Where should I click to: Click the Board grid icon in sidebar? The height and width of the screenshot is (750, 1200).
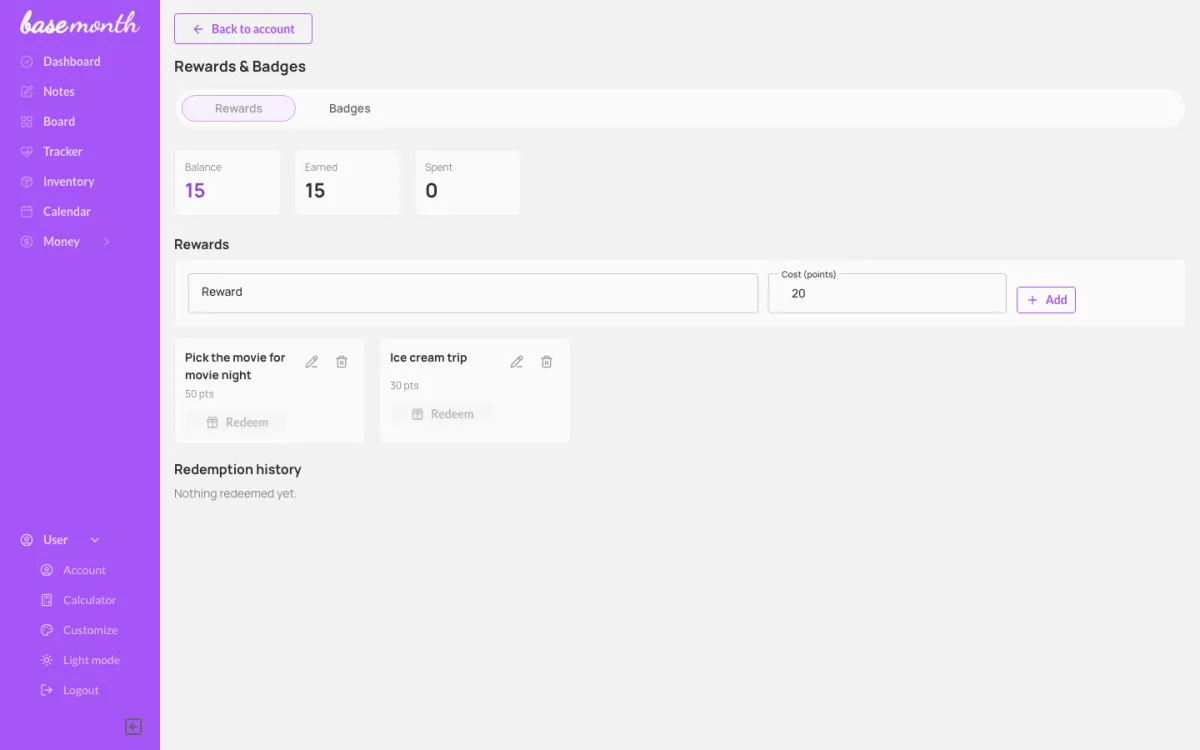[27, 121]
